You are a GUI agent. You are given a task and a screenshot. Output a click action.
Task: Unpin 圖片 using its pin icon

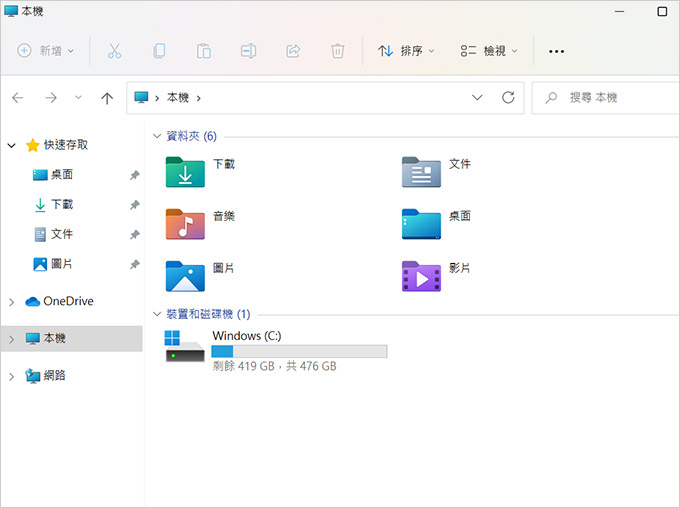point(134,264)
